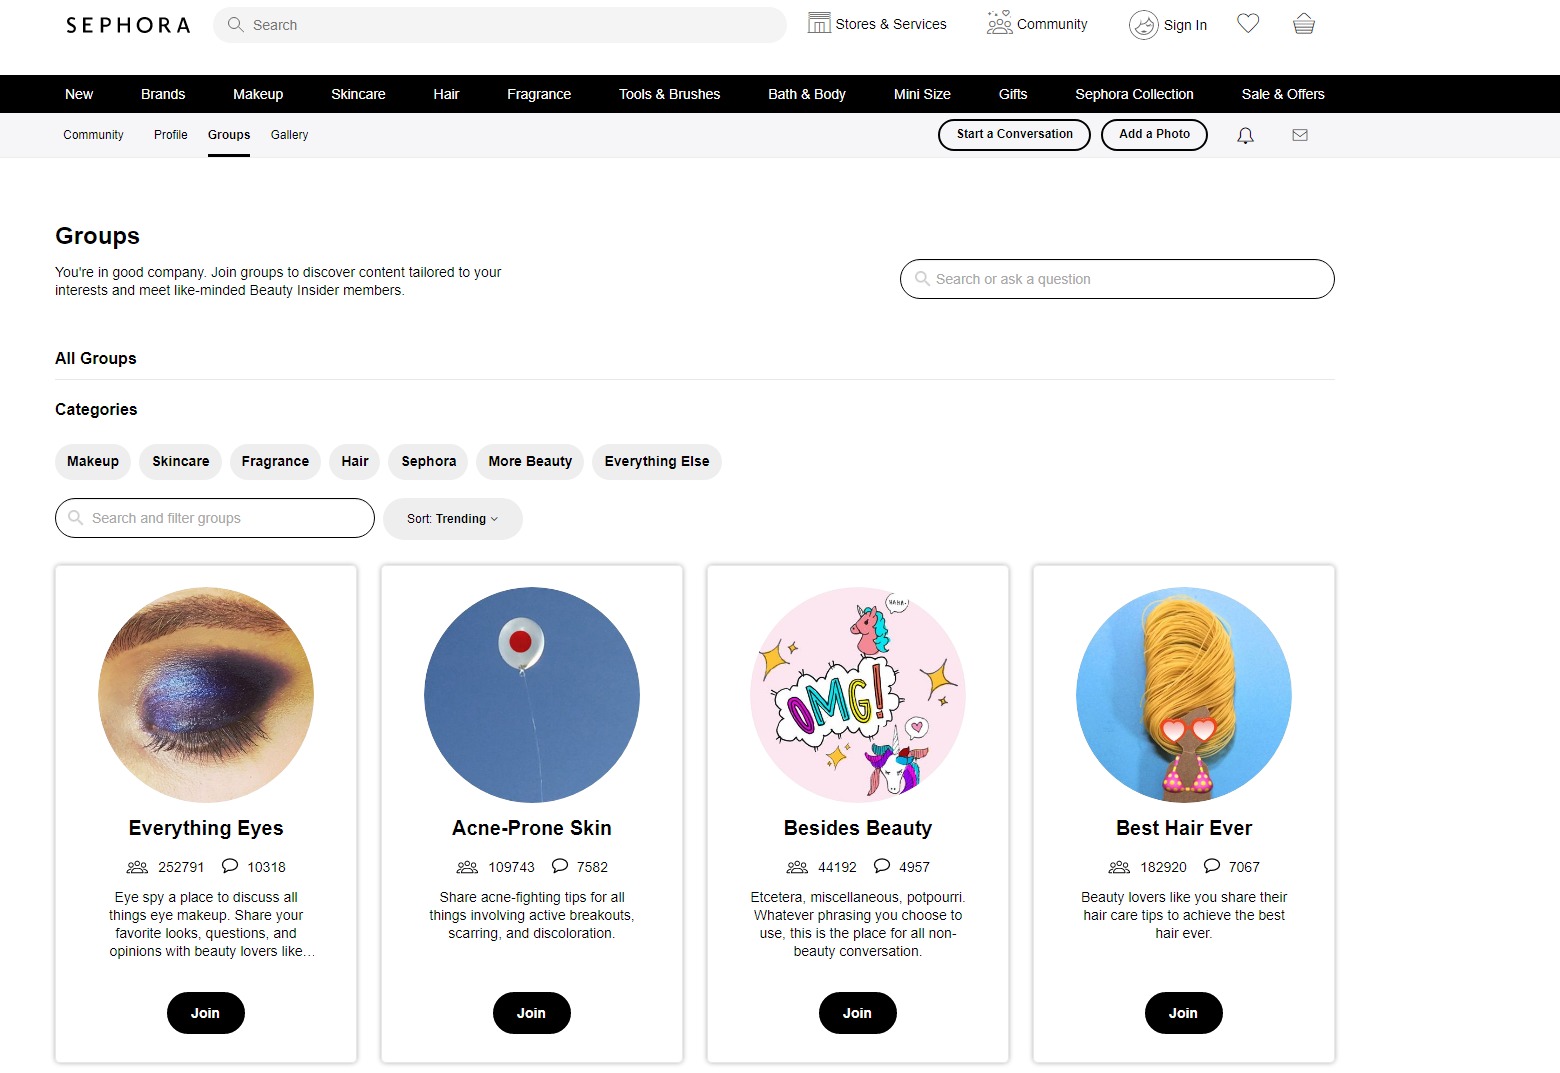
Task: Filter by Makeup category chip
Action: click(x=93, y=462)
